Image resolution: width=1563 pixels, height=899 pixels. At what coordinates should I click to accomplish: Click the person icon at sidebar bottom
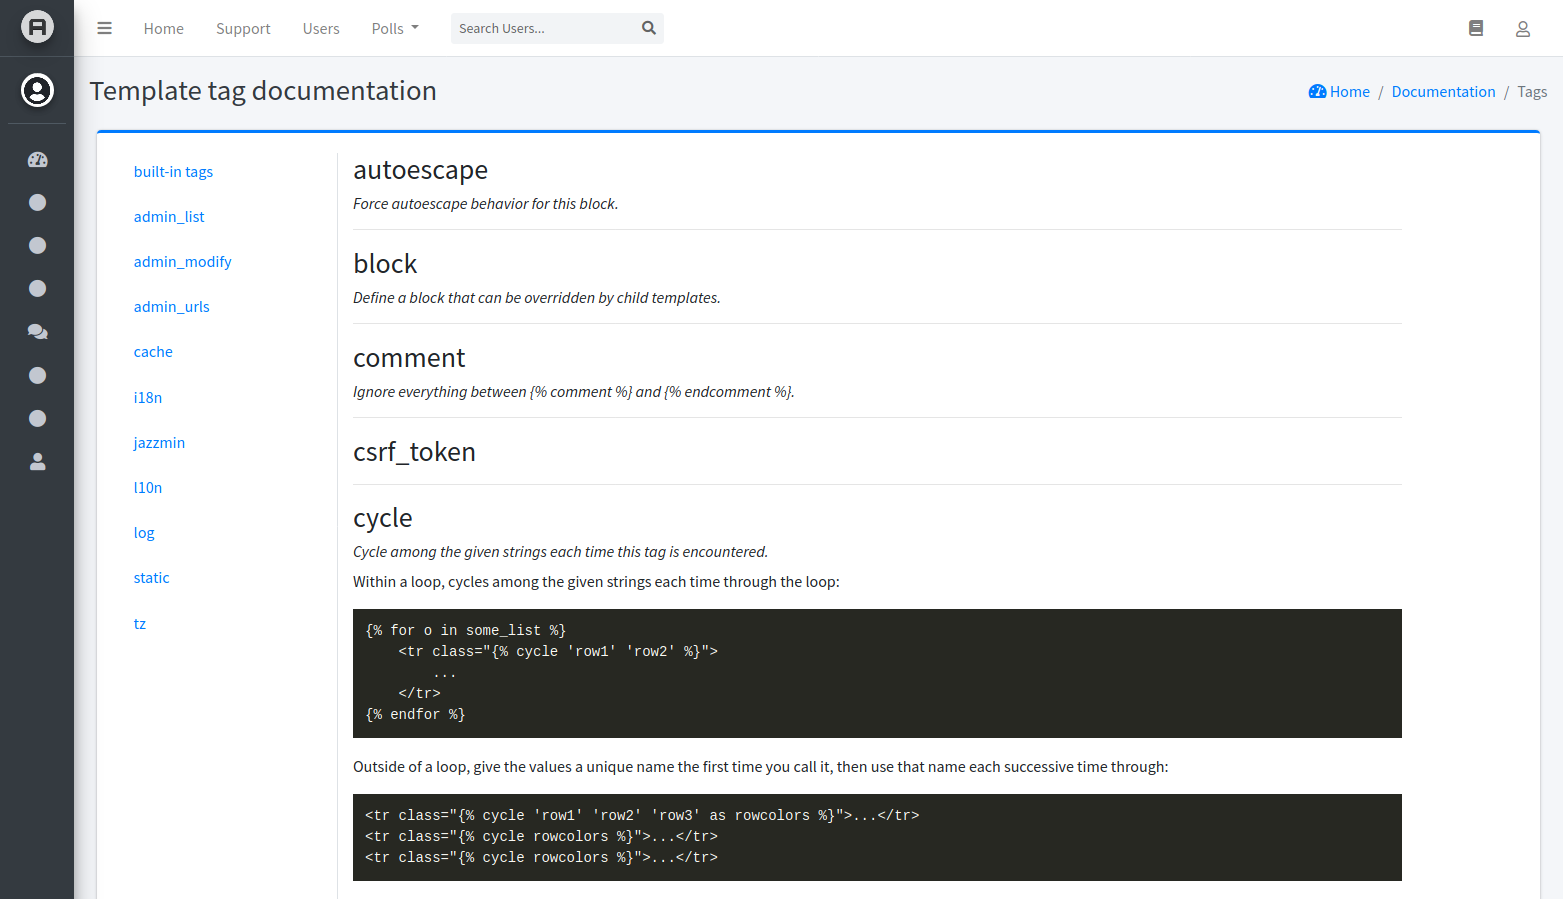tap(38, 462)
